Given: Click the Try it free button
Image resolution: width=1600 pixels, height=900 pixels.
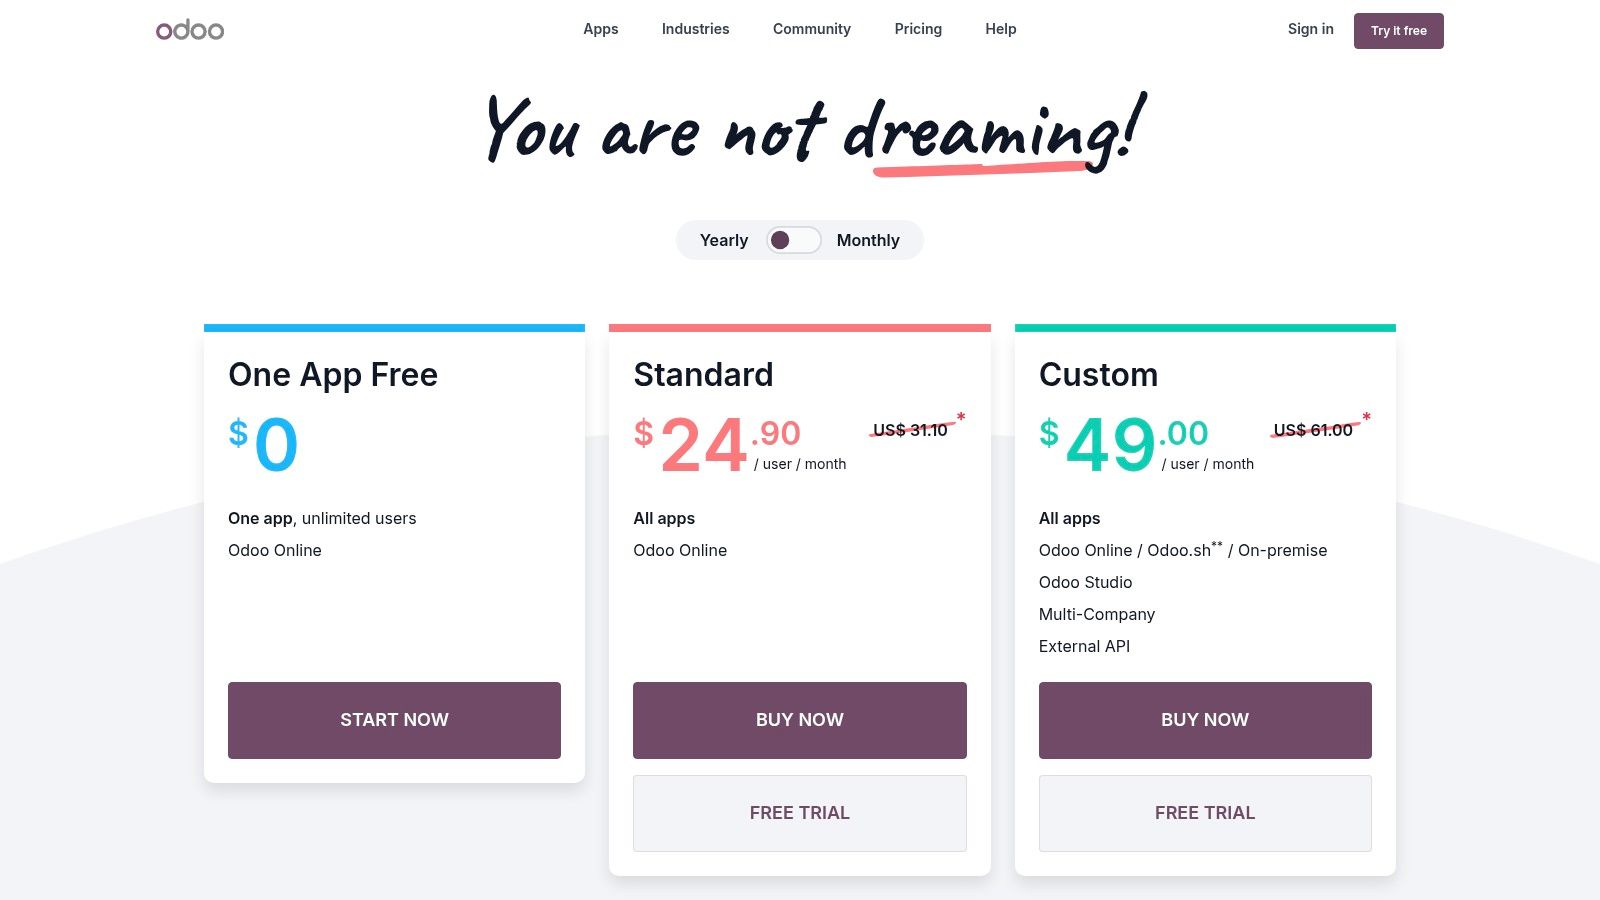Looking at the screenshot, I should pos(1398,30).
